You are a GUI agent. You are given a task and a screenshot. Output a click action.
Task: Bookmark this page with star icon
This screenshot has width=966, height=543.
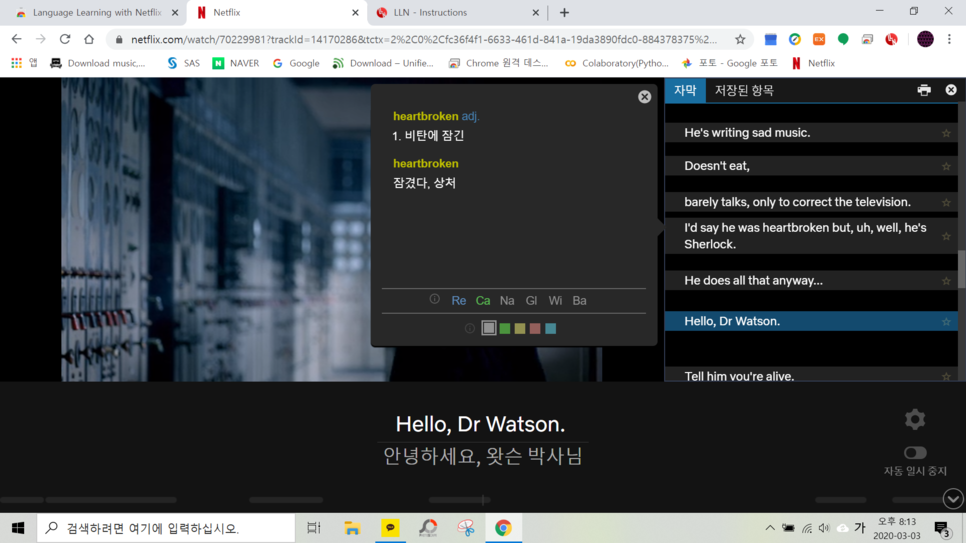(740, 39)
